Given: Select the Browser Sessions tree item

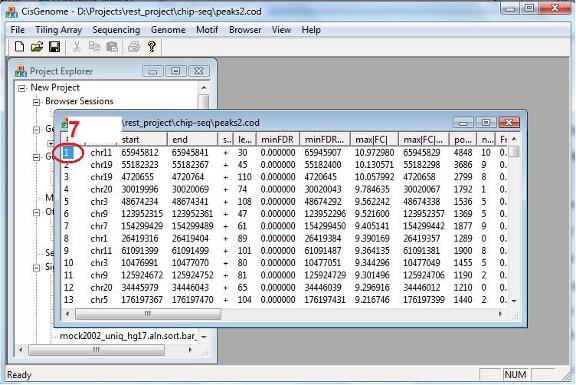Looking at the screenshot, I should tap(79, 101).
